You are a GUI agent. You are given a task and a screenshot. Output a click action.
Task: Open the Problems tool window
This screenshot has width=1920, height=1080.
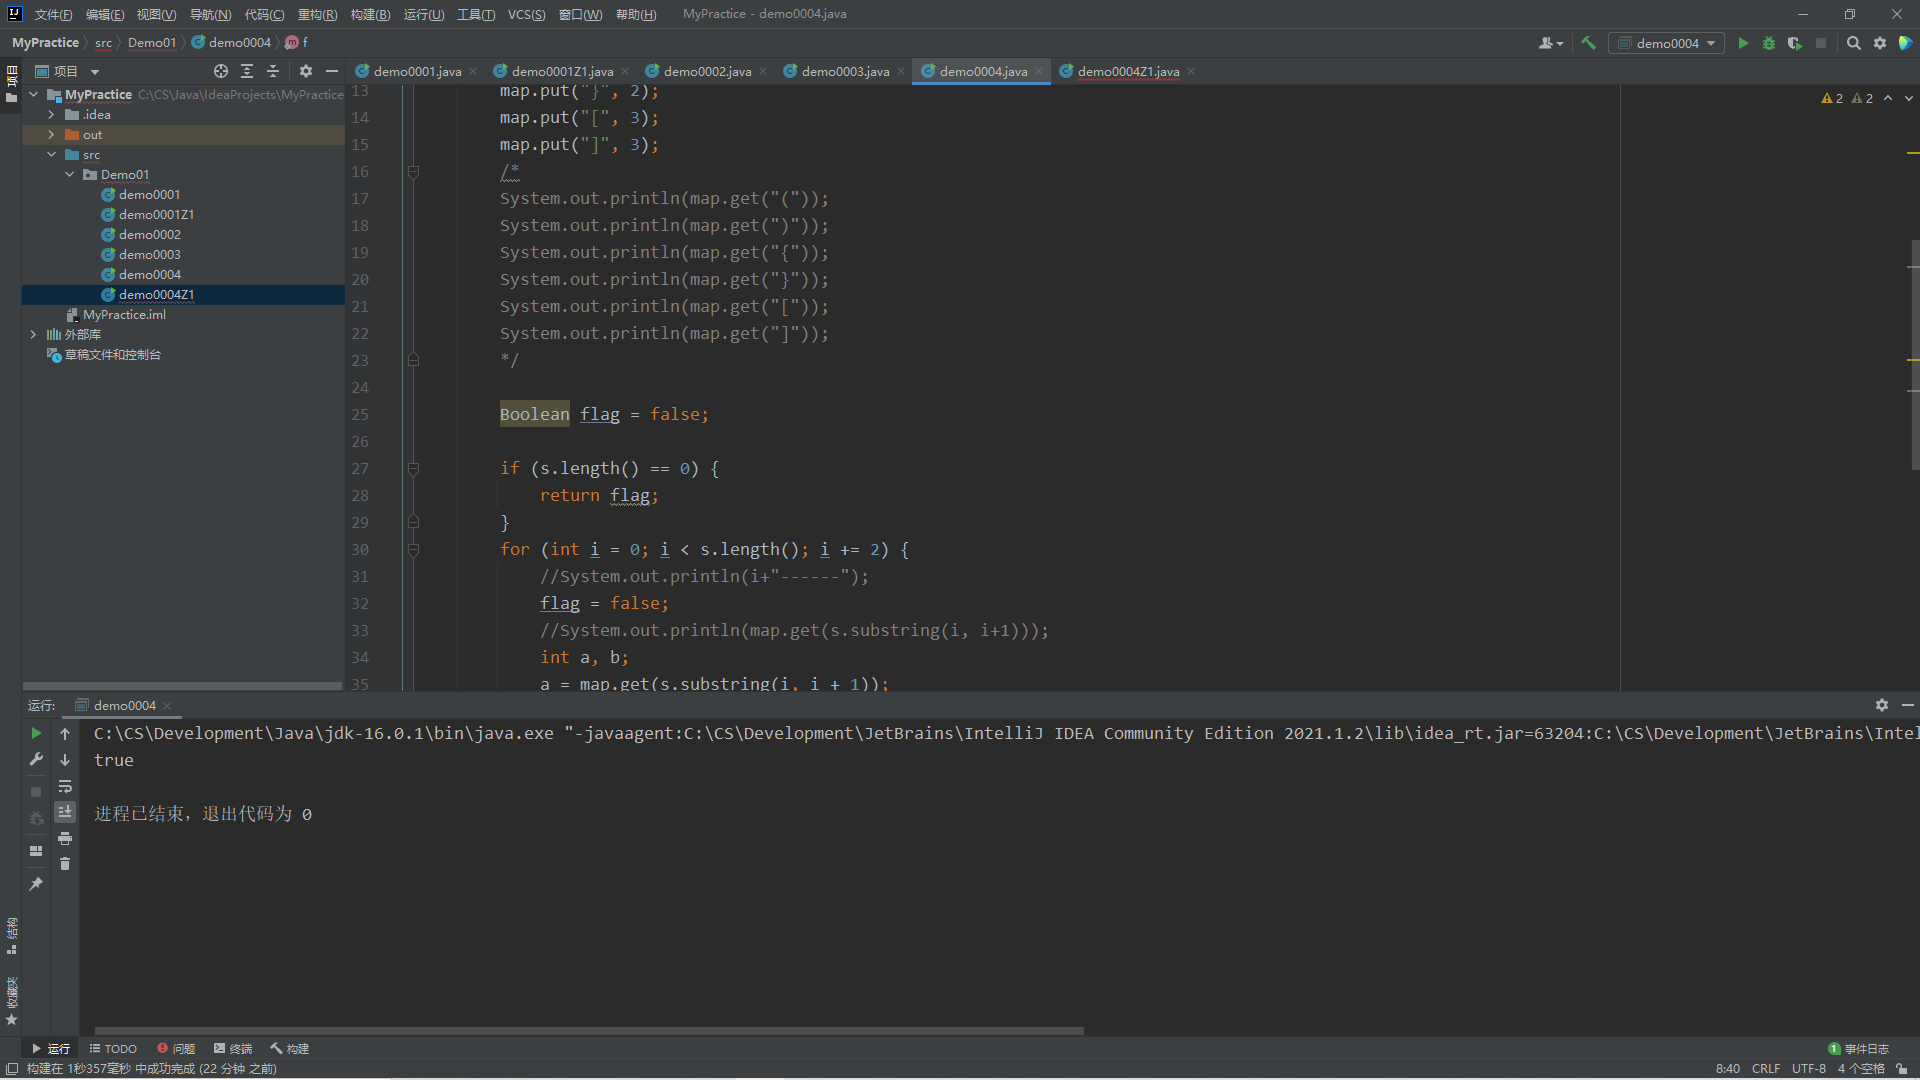coord(176,1049)
